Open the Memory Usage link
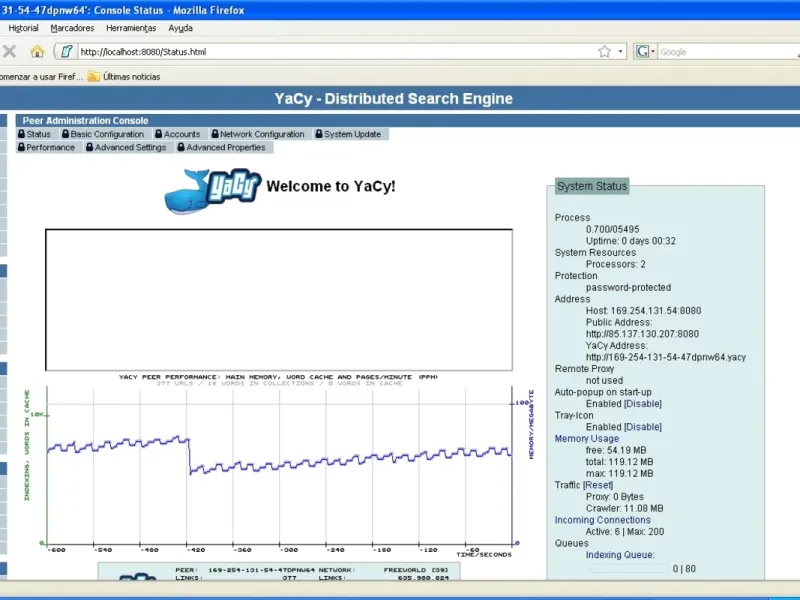Viewport: 800px width, 600px height. pos(587,439)
